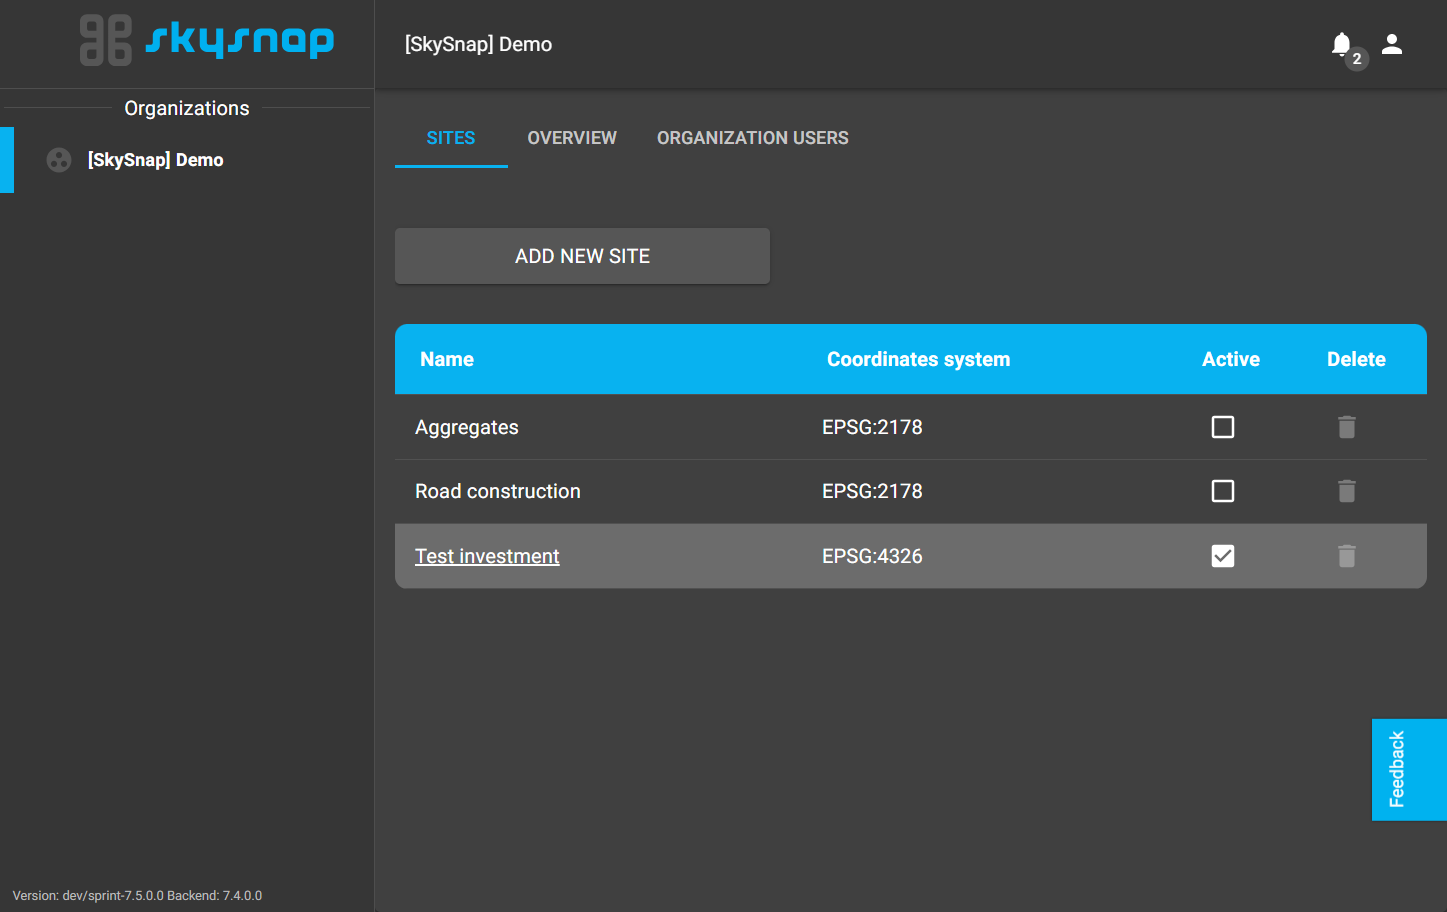Click EPSG:2178 in the Road construction row
1447x912 pixels.
click(x=872, y=491)
